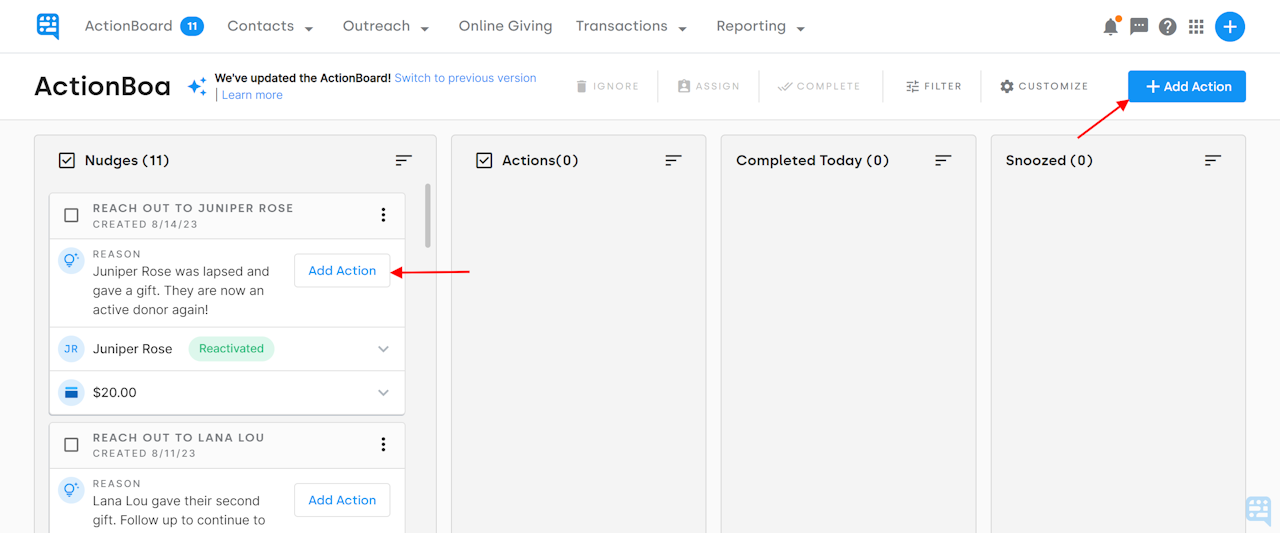The width and height of the screenshot is (1280, 533).
Task: Click the Assign toolbar button
Action: pyautogui.click(x=709, y=86)
